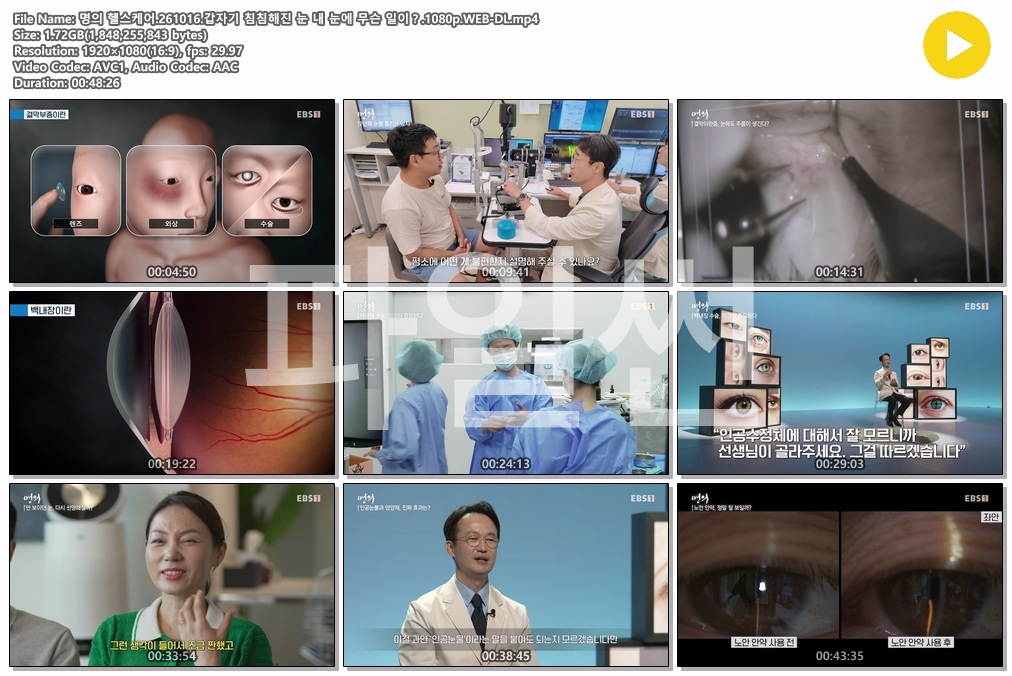Screen dimensions: 1012x676
Task: Open the thumbnail at timestamp 00:09:41
Action: click(506, 191)
